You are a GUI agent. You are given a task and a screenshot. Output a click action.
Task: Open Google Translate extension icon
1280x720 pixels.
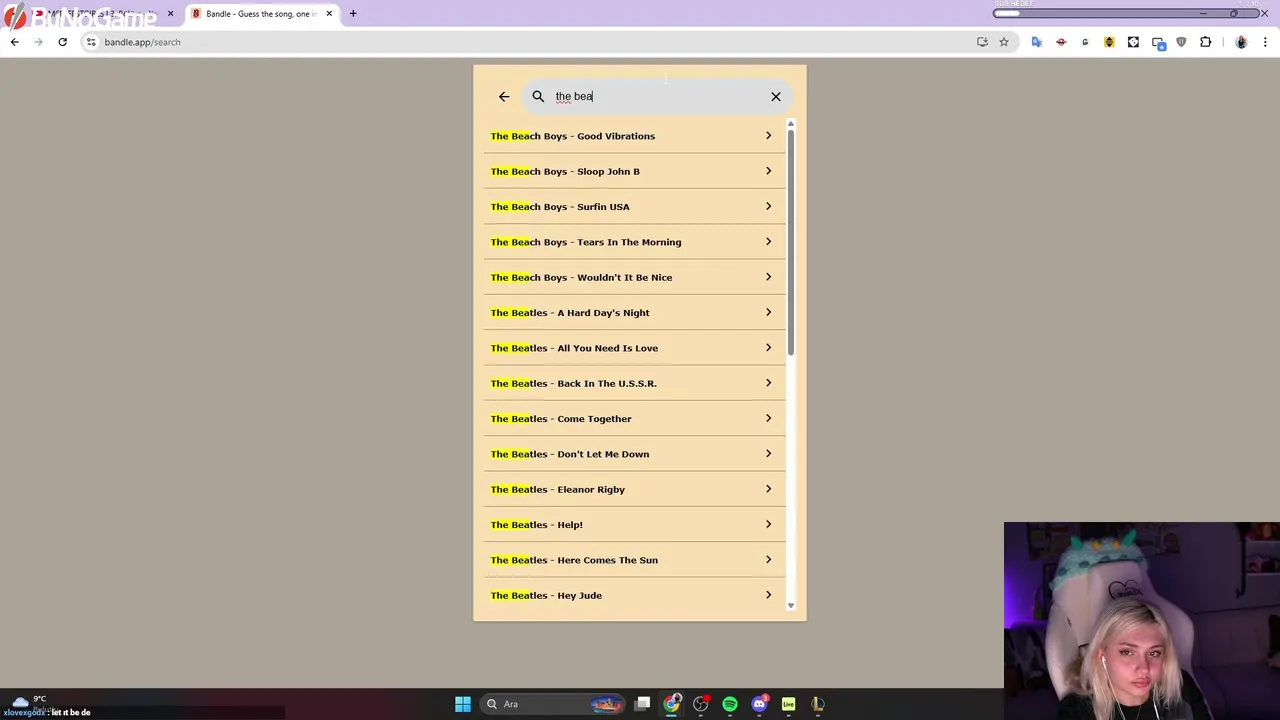(1037, 42)
